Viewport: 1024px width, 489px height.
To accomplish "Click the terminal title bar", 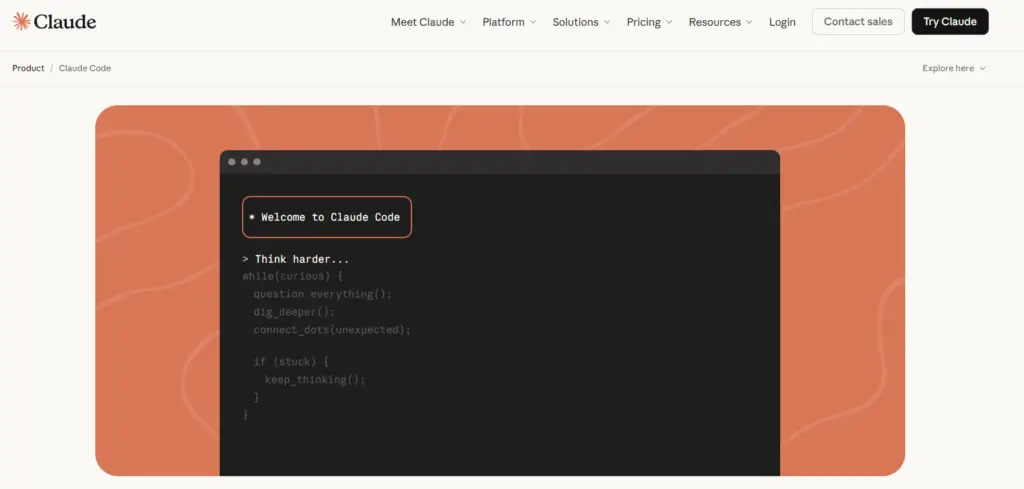I will [500, 162].
